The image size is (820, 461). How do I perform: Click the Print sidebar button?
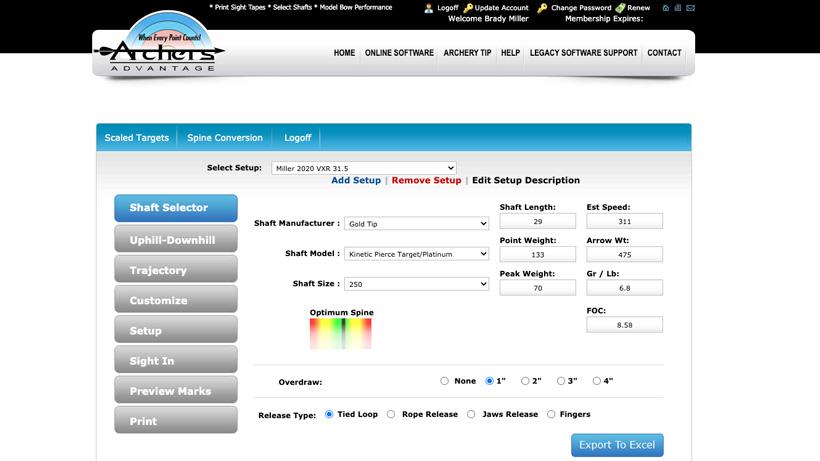pyautogui.click(x=176, y=421)
